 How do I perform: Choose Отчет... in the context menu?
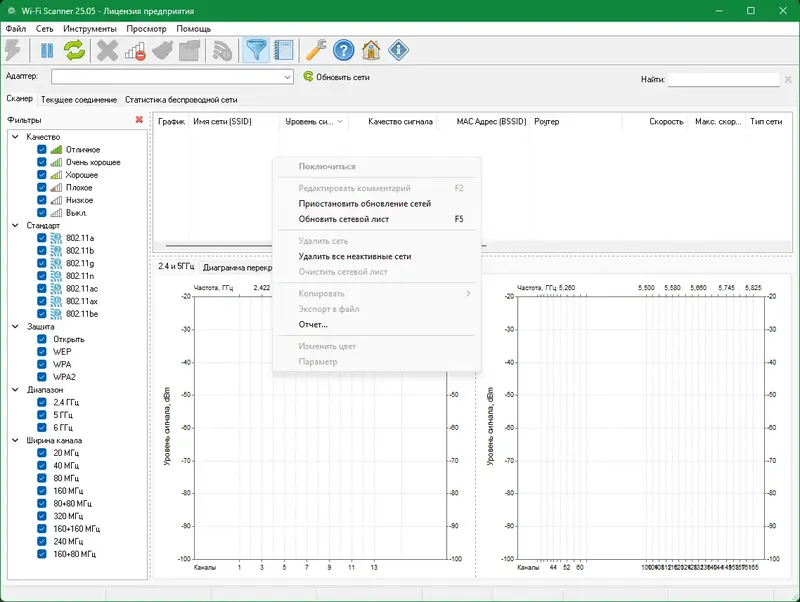click(x=377, y=324)
